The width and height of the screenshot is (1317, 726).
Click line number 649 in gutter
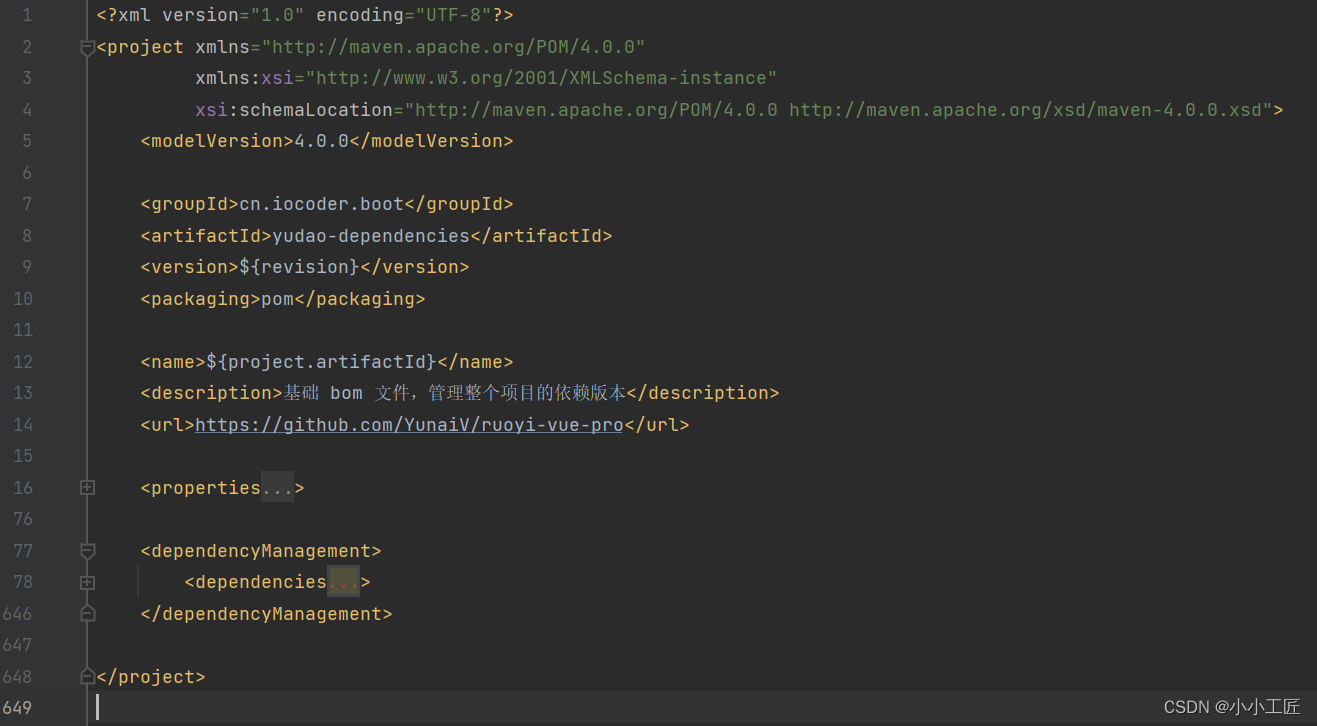click(17, 708)
